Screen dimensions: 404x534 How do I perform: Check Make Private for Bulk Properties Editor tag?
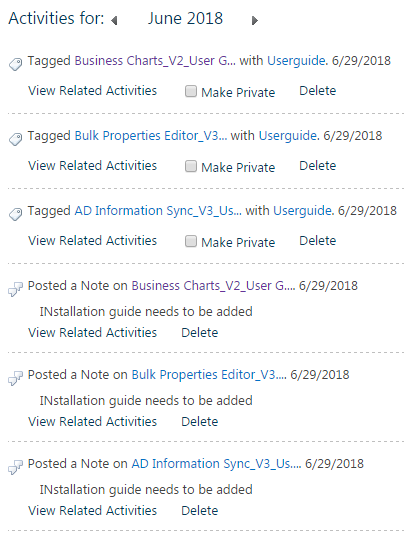[x=191, y=166]
